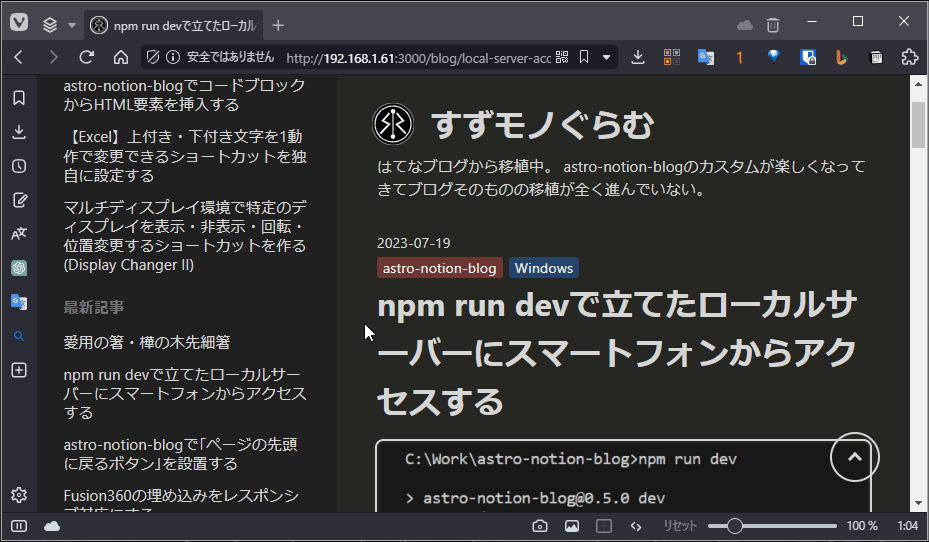This screenshot has width=929, height=542.
Task: Click the QR code icon in address bar
Action: pos(562,58)
